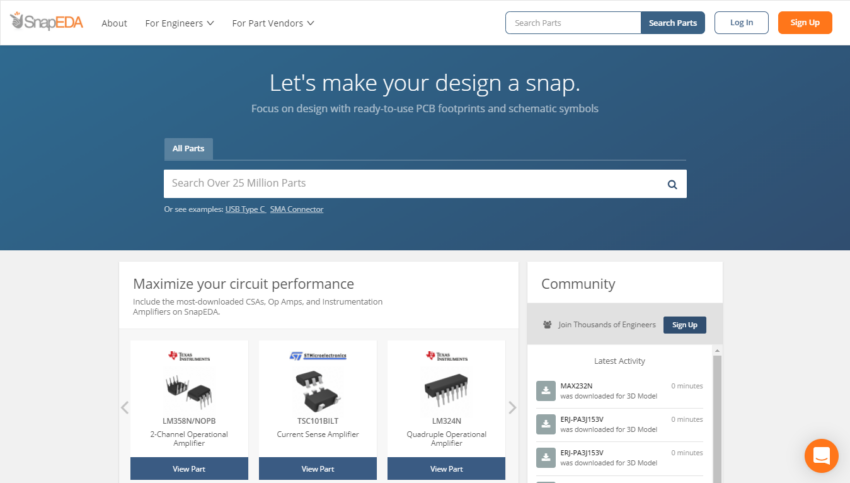Viewport: 850px width, 483px height.
Task: Click the STMicroelectronics logo above TSC101BILT
Action: 318,356
